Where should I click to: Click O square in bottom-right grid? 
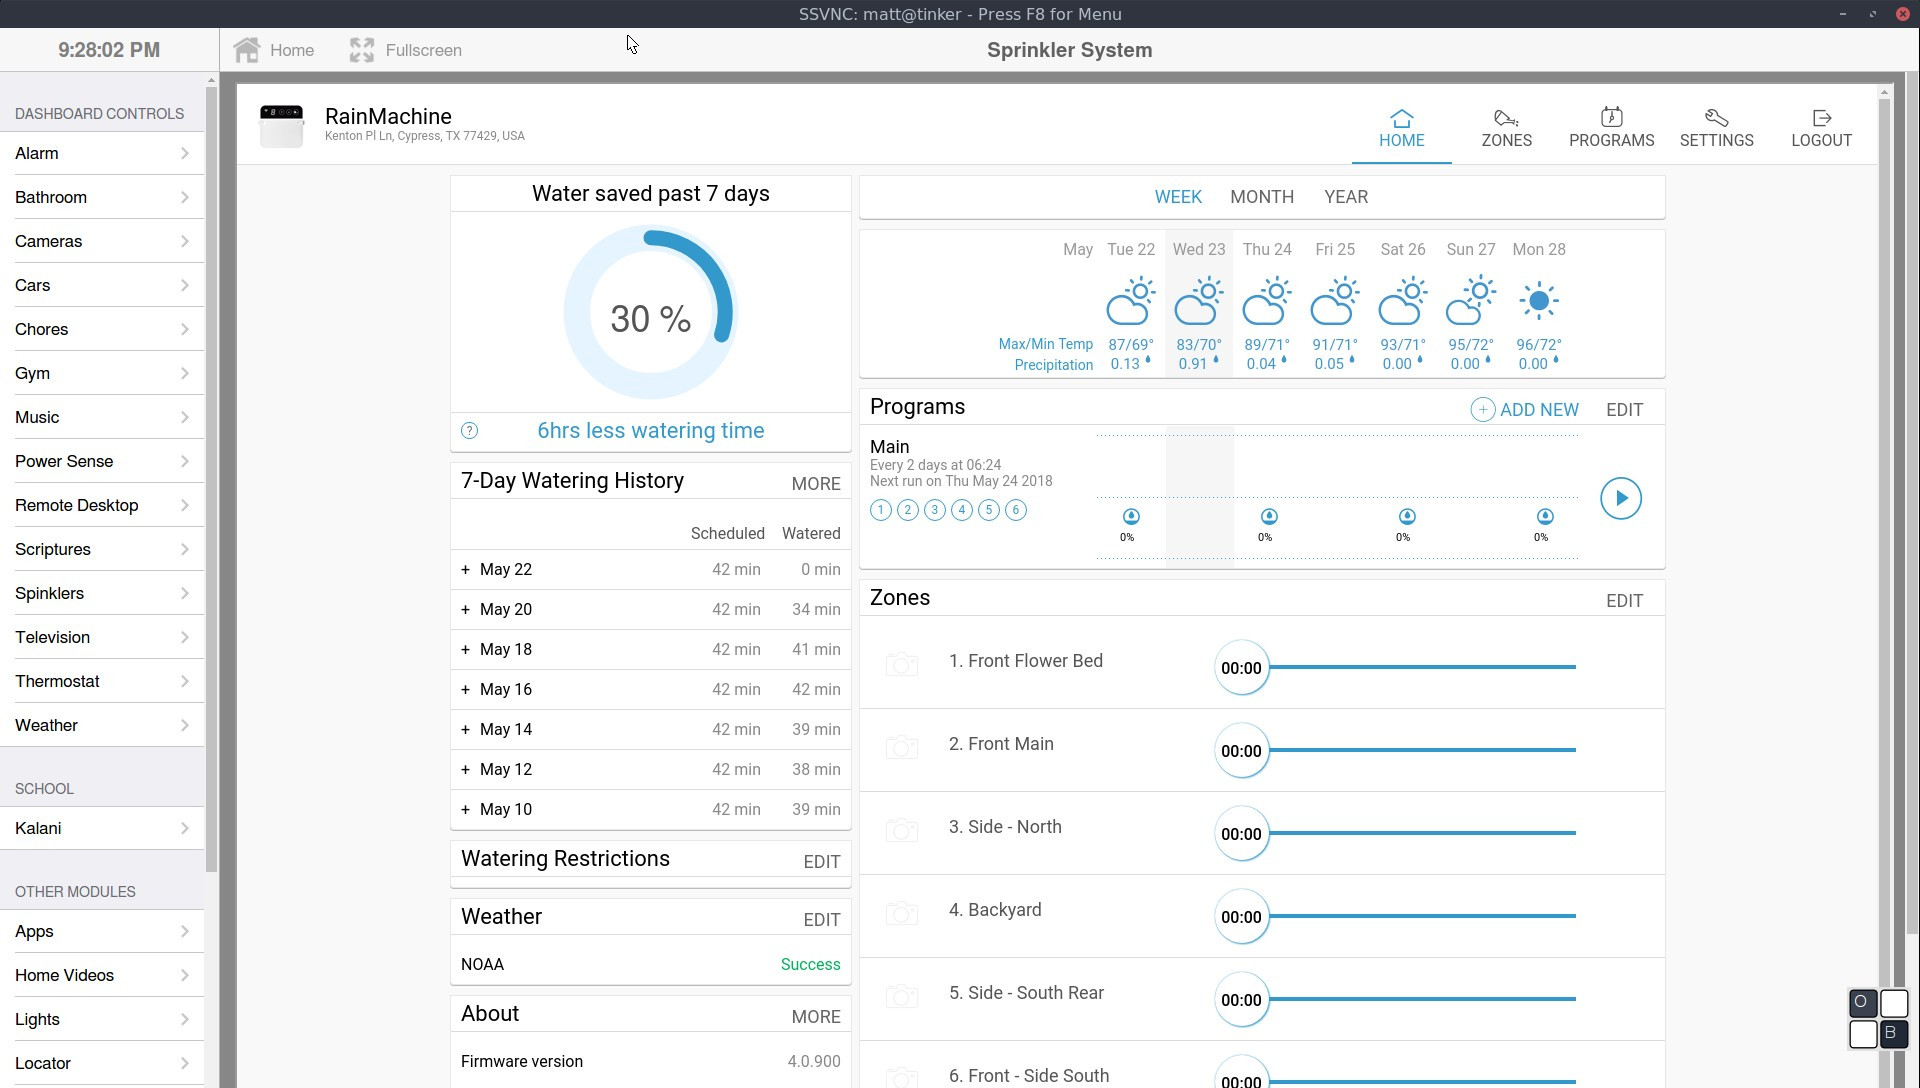coord(1862,1002)
